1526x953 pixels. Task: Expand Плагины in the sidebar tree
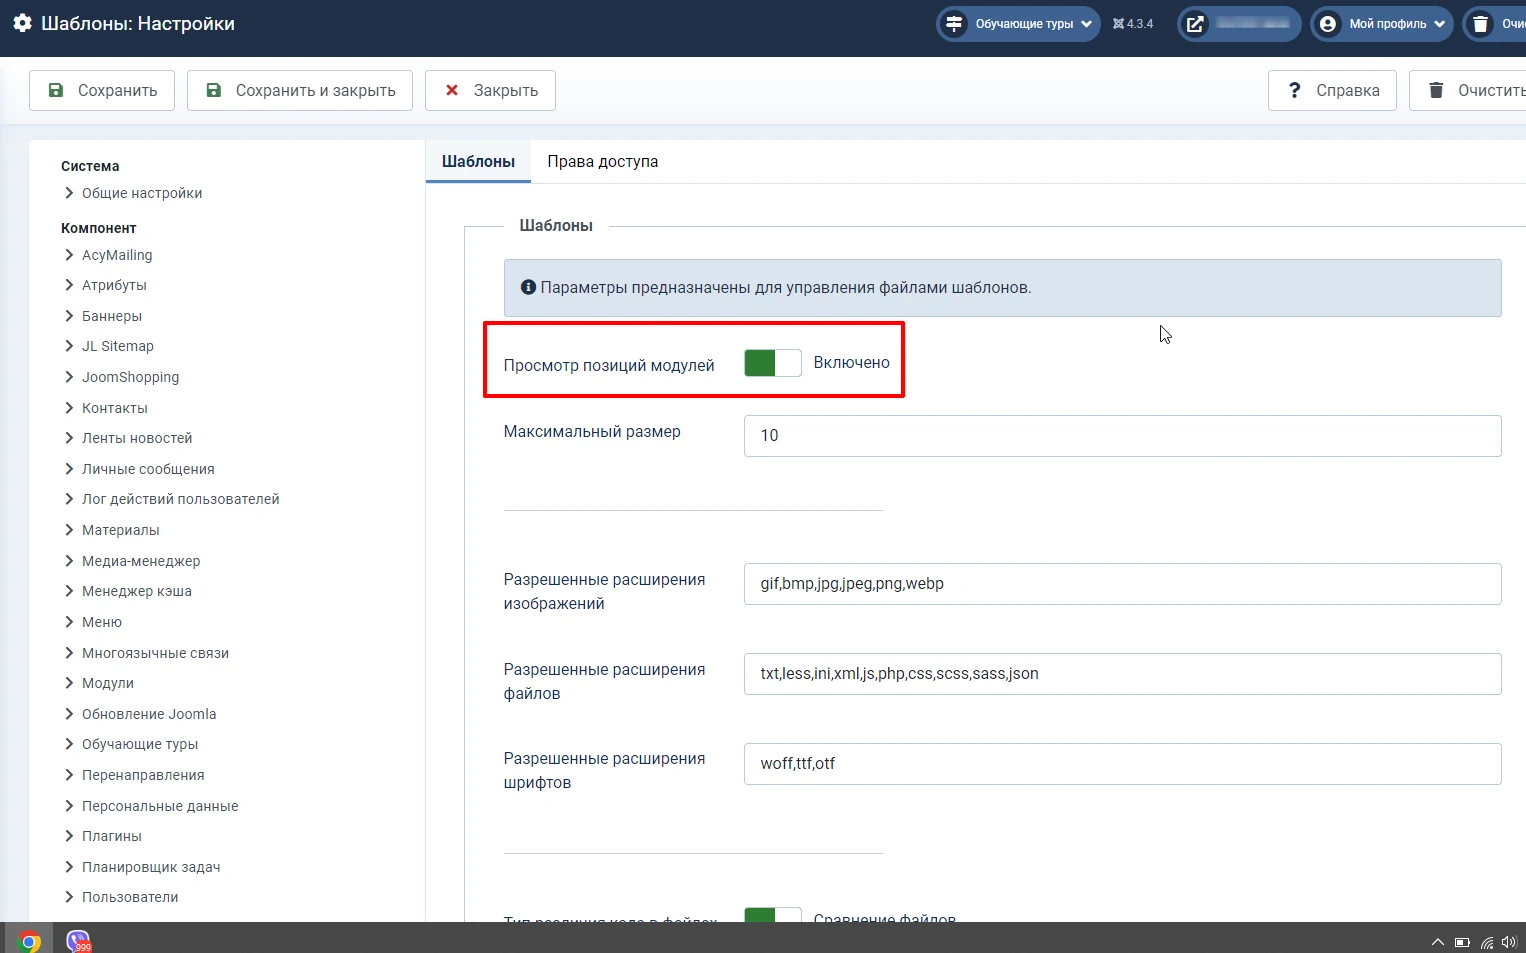pyautogui.click(x=111, y=836)
